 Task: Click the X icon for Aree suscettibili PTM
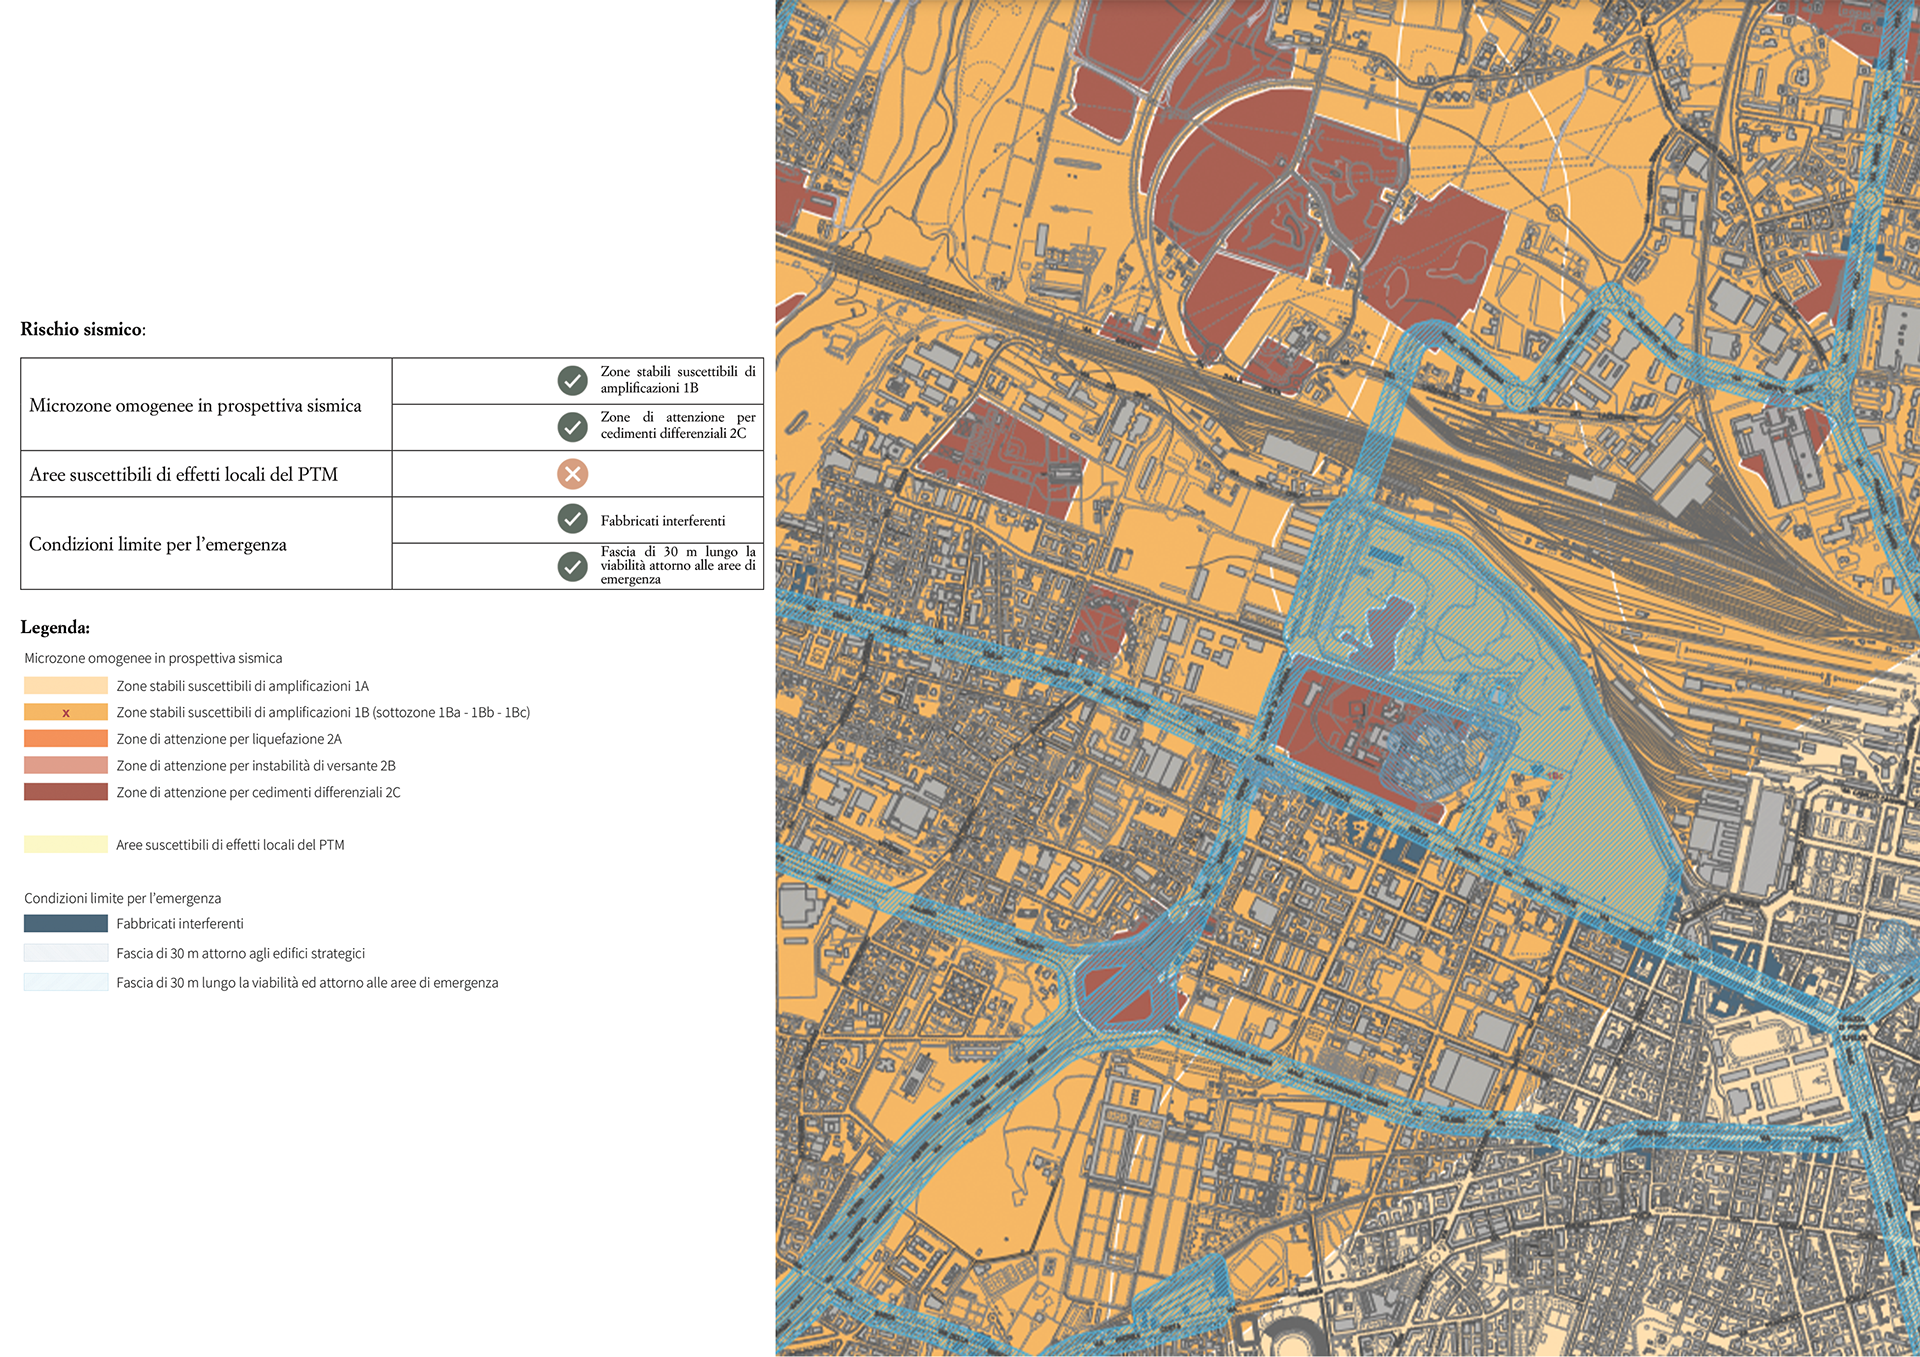click(572, 474)
